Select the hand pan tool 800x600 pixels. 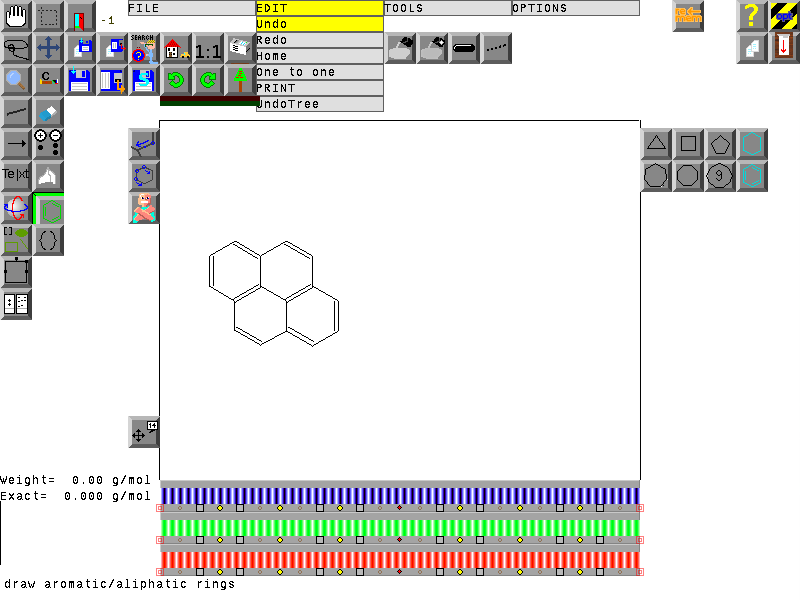(x=17, y=16)
